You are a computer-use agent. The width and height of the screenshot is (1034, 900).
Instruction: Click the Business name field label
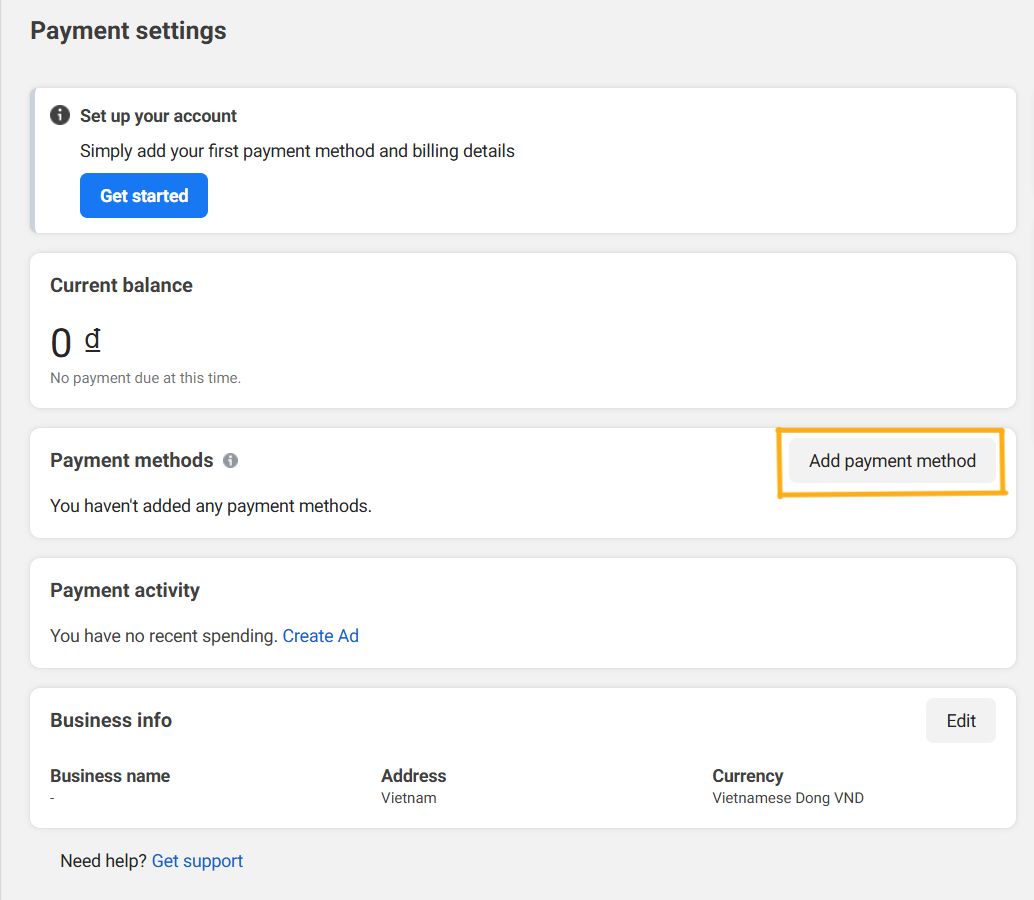[x=110, y=776]
